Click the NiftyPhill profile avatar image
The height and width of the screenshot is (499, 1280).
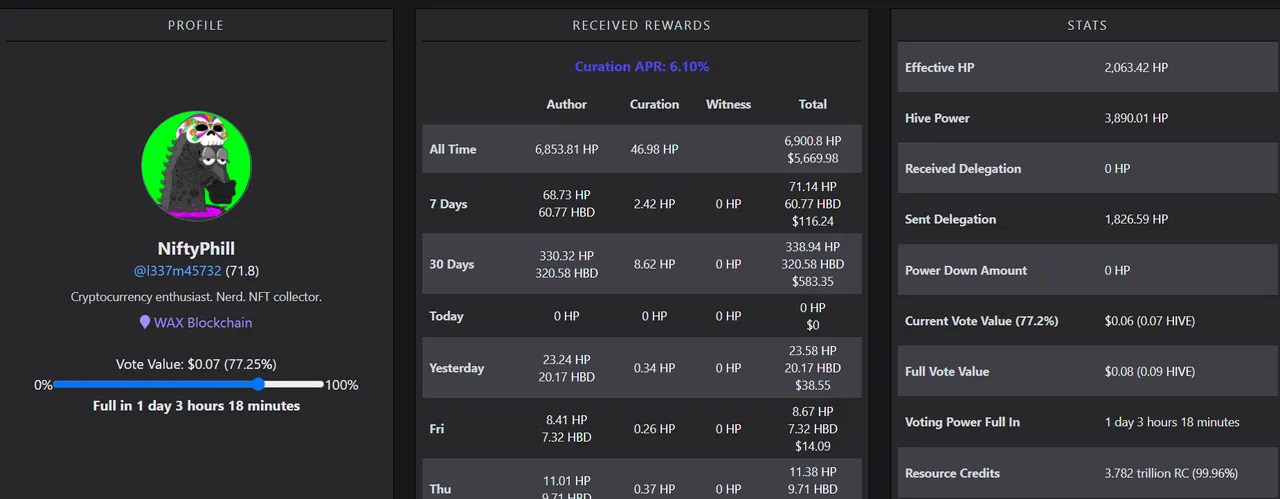(196, 165)
